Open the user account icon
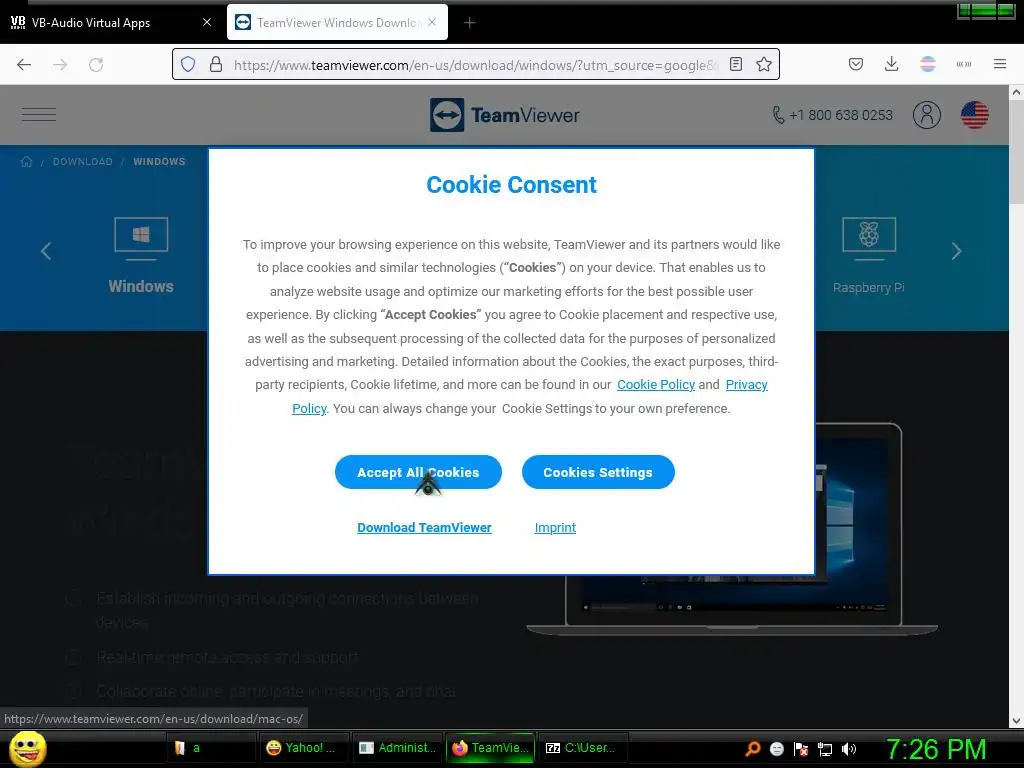Screen dimensions: 1024x768 click(926, 115)
